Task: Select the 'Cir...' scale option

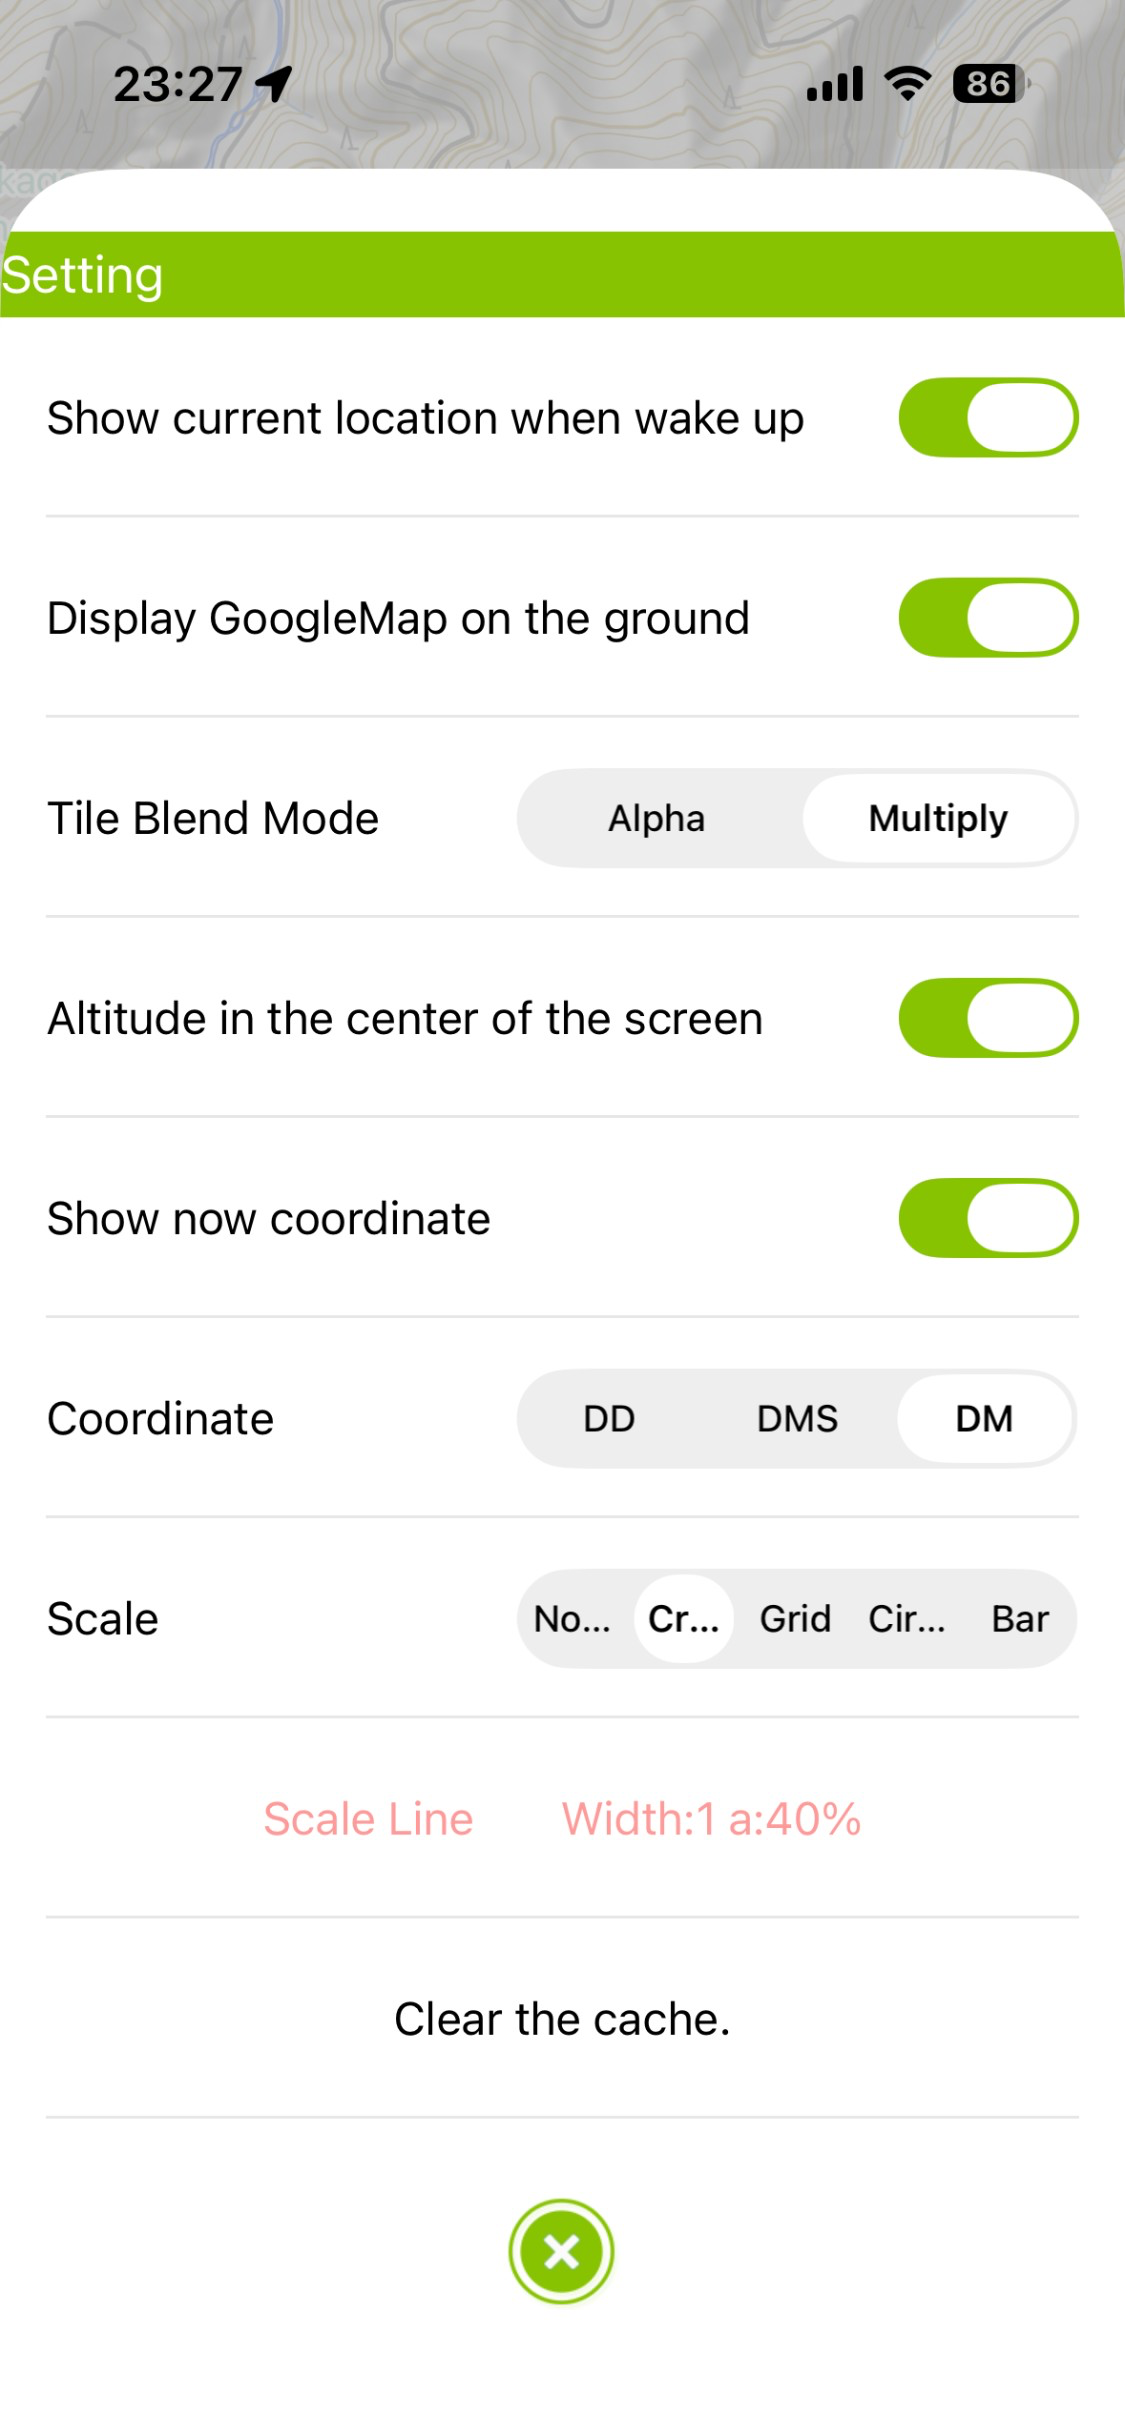Action: point(907,1618)
